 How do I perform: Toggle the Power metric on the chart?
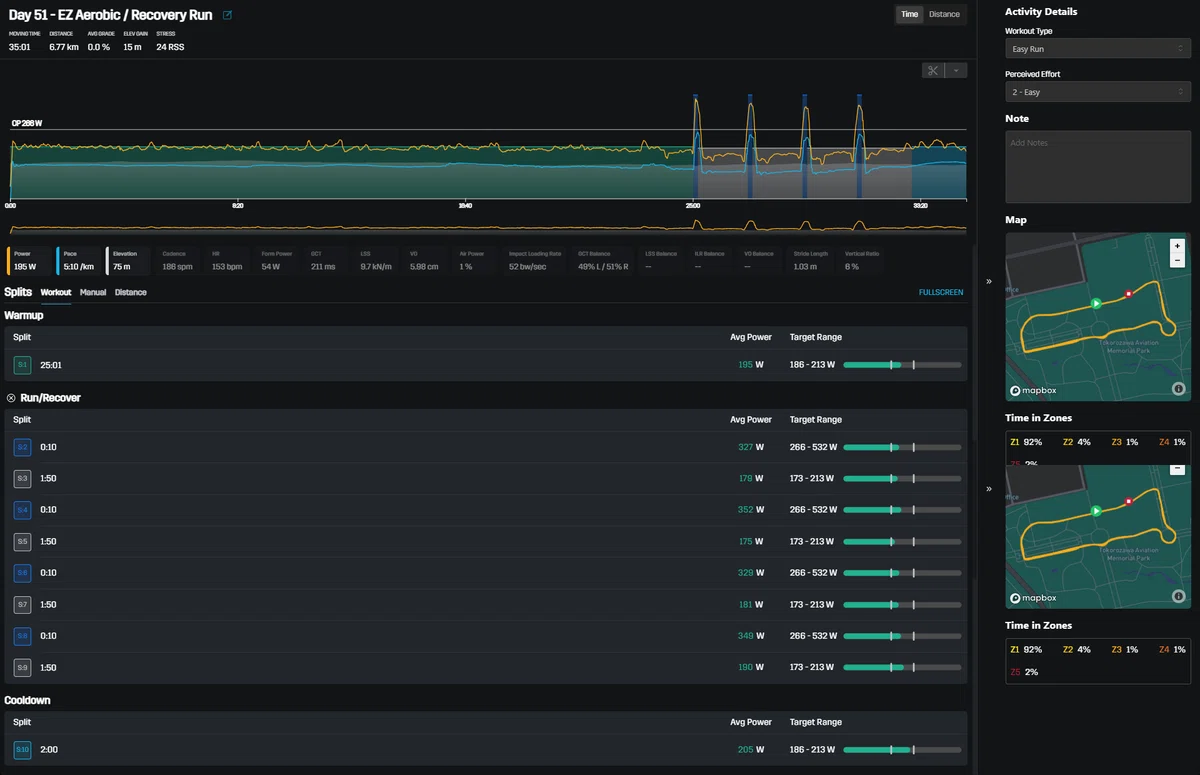coord(29,261)
